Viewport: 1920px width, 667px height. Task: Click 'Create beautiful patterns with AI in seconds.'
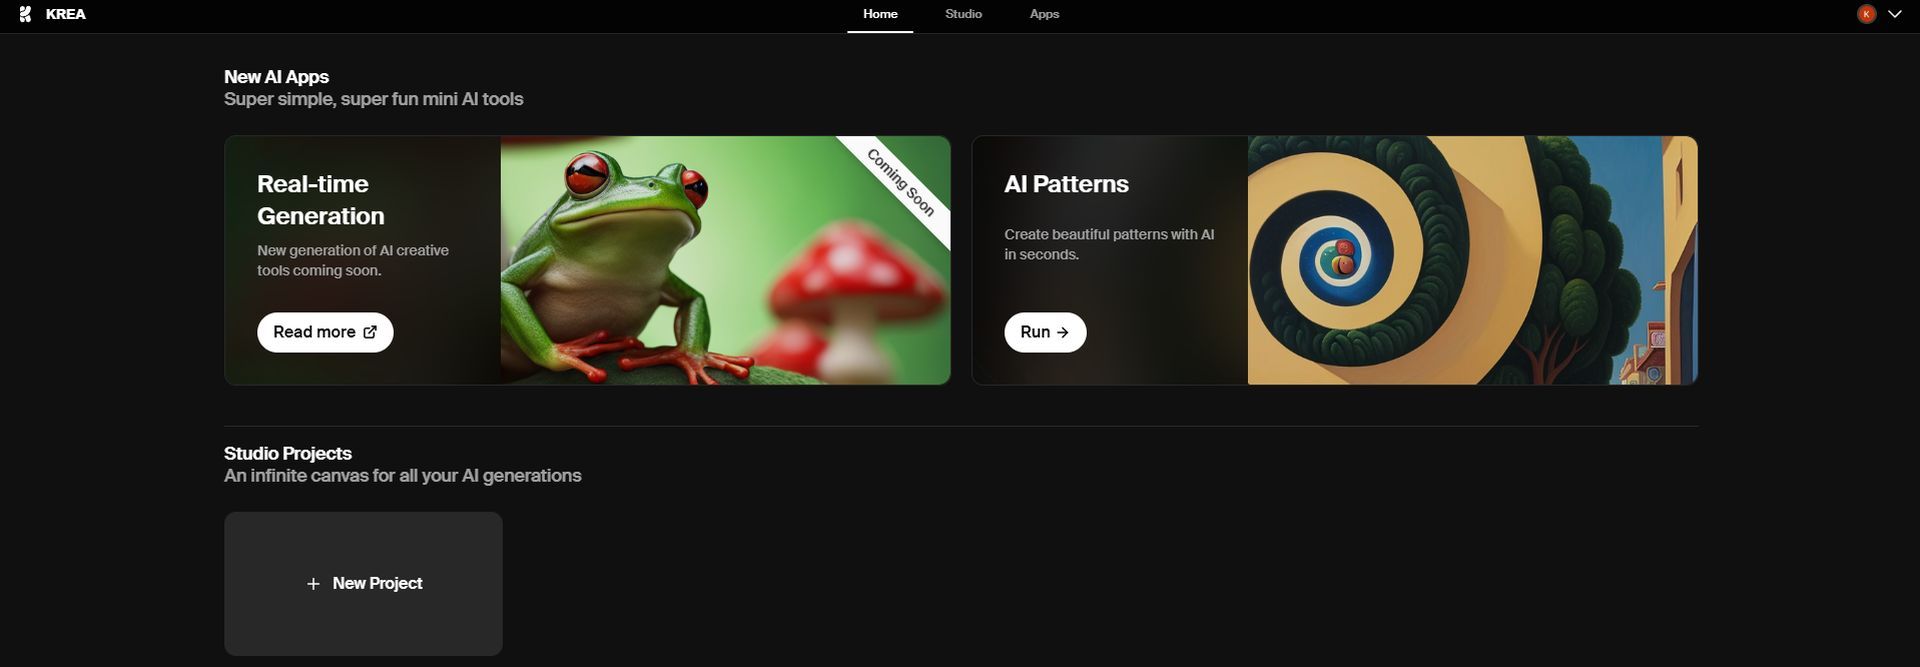[1109, 244]
